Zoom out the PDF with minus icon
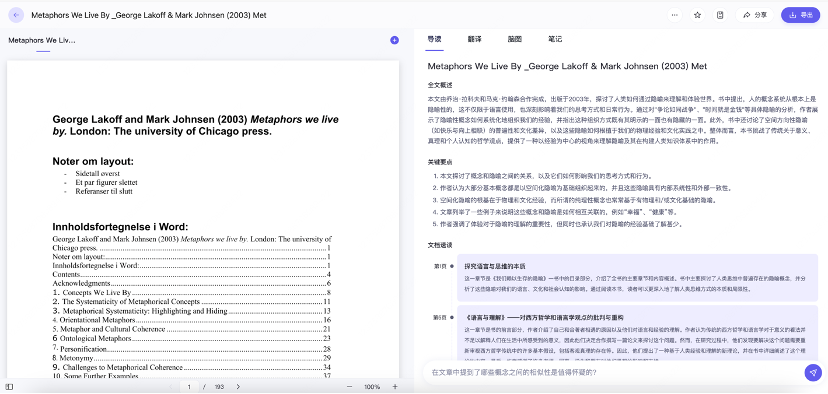The height and width of the screenshot is (394, 828). (349, 387)
